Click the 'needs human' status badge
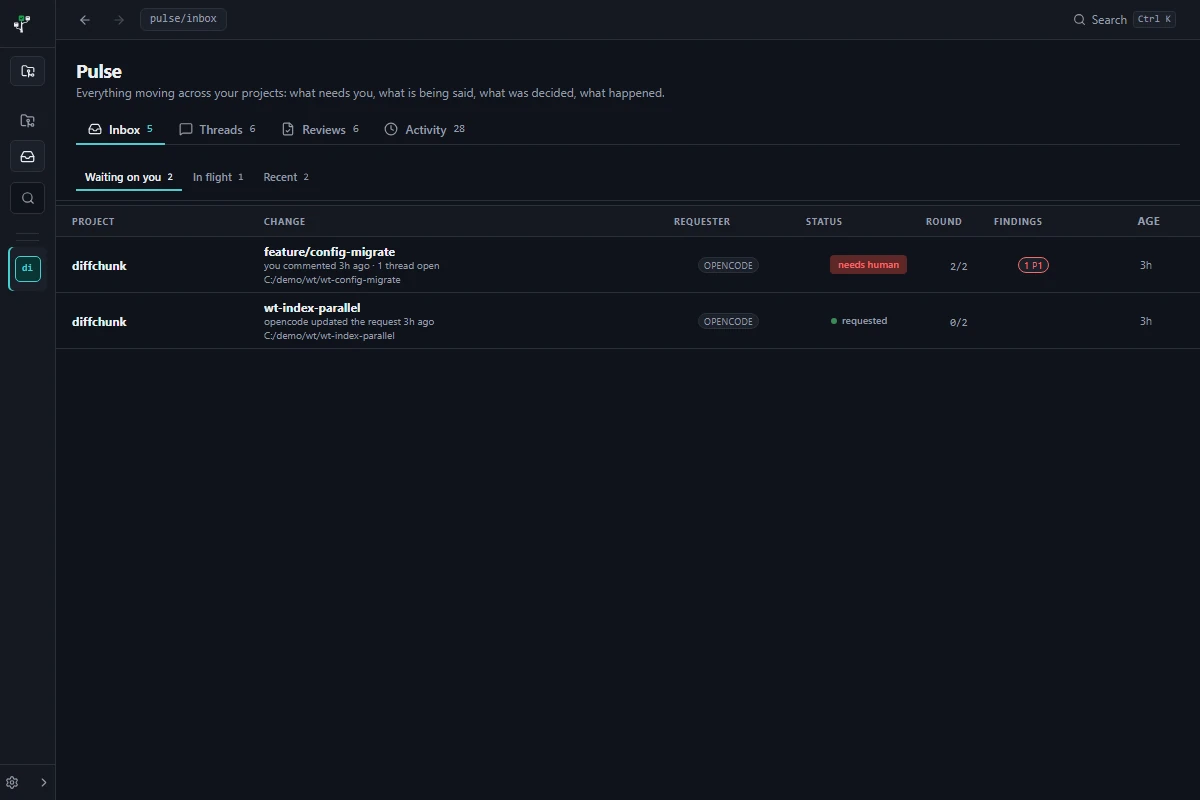The height and width of the screenshot is (800, 1200). (x=868, y=265)
